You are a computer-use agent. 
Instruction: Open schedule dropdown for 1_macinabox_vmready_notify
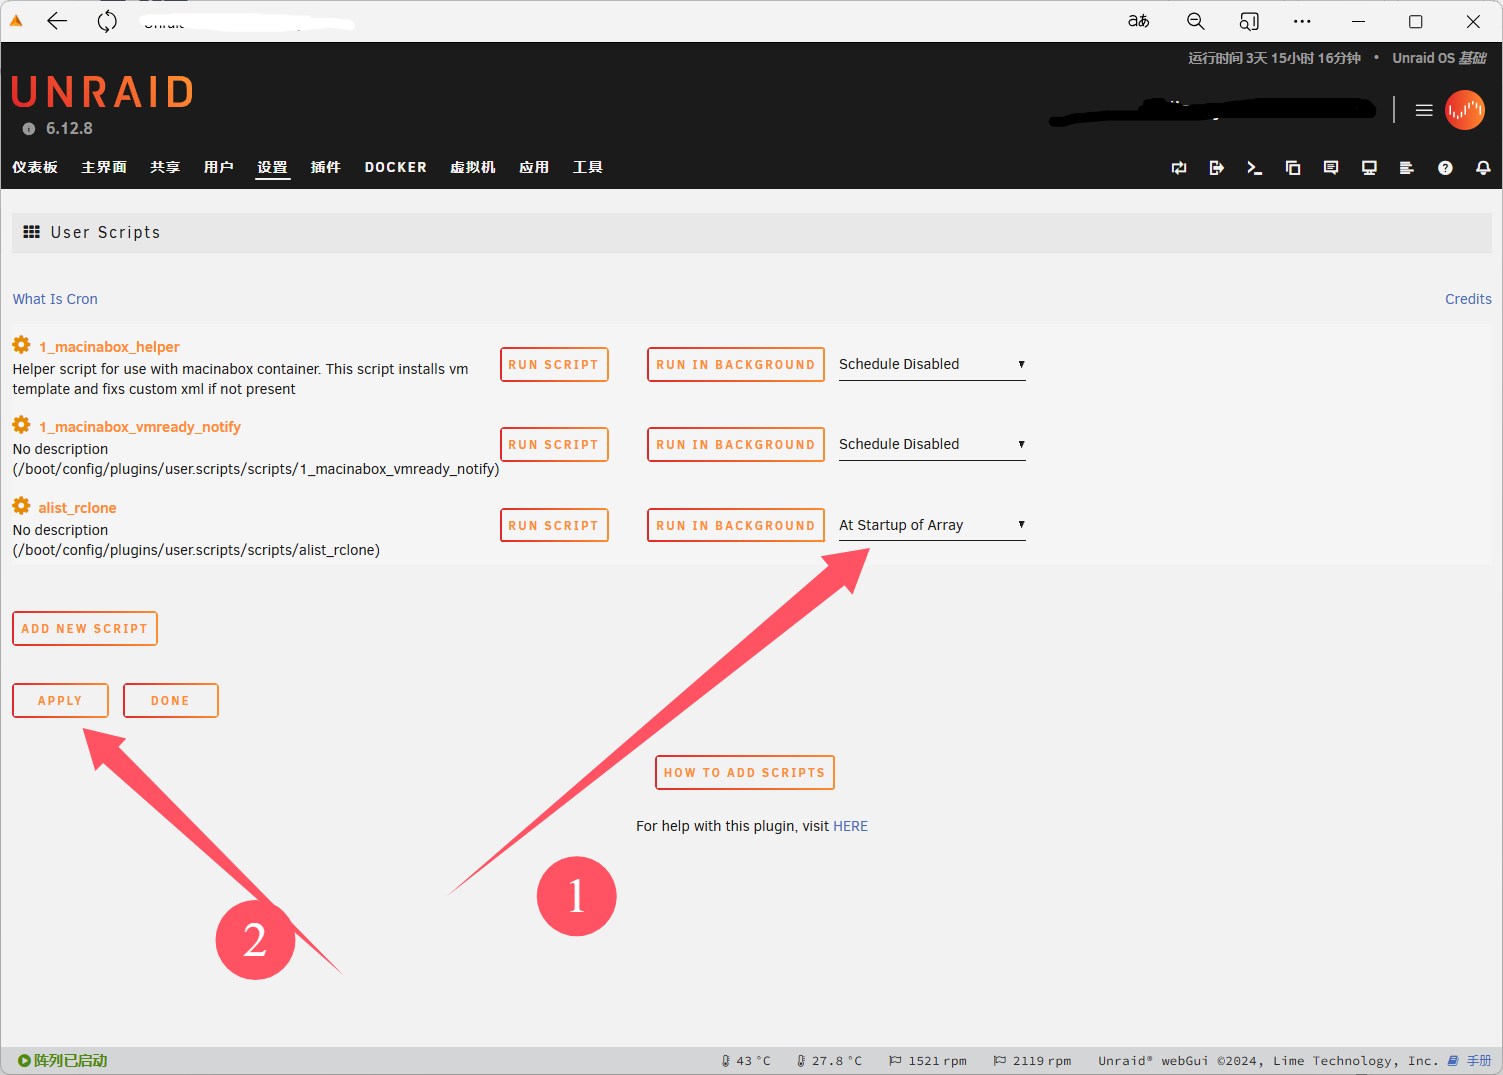(931, 444)
